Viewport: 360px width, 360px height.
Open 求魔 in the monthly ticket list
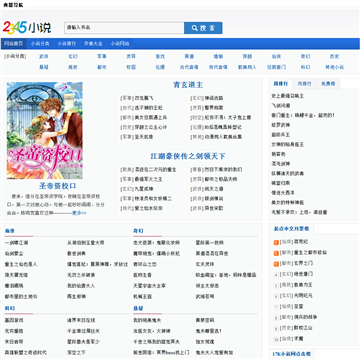coord(298,339)
